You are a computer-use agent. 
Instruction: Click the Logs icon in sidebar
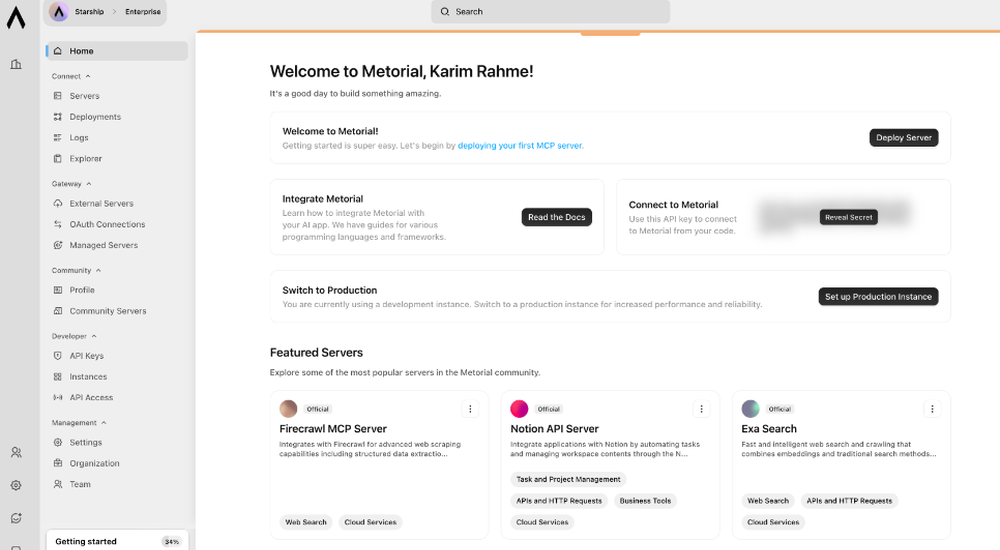pyautogui.click(x=58, y=138)
